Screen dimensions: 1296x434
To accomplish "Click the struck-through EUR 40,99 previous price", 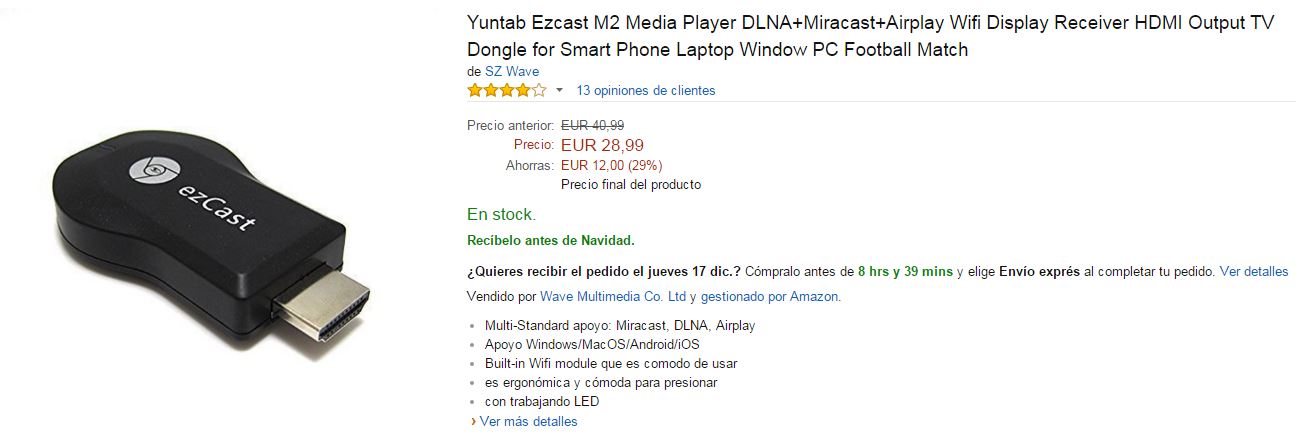I will 592,125.
